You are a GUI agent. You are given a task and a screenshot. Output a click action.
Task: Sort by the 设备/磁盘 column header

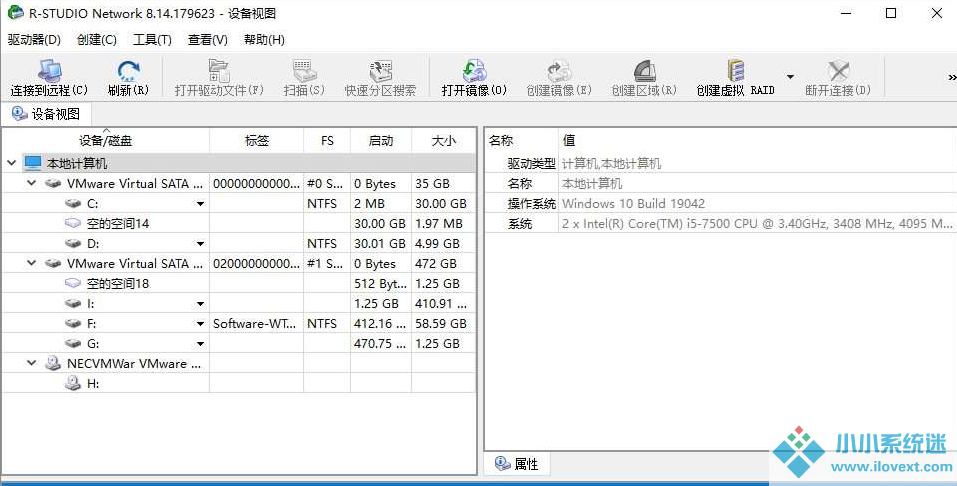click(x=106, y=140)
